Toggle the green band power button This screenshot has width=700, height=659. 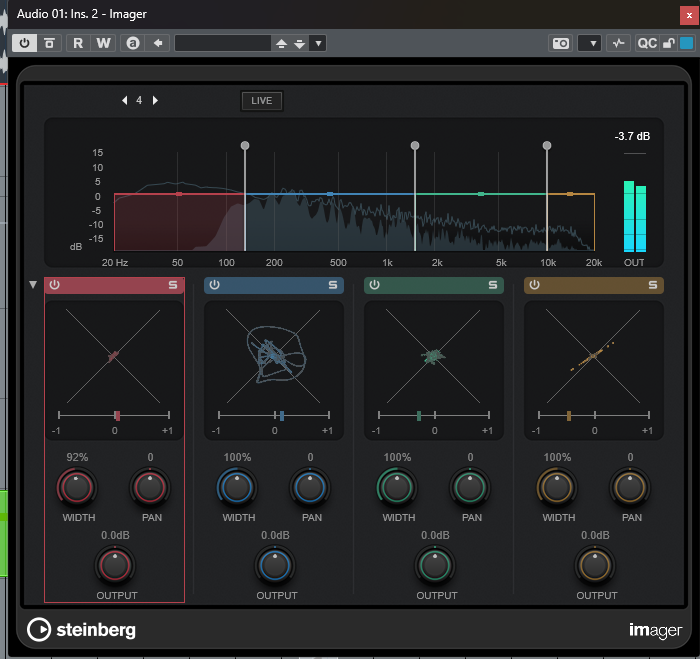tap(375, 285)
